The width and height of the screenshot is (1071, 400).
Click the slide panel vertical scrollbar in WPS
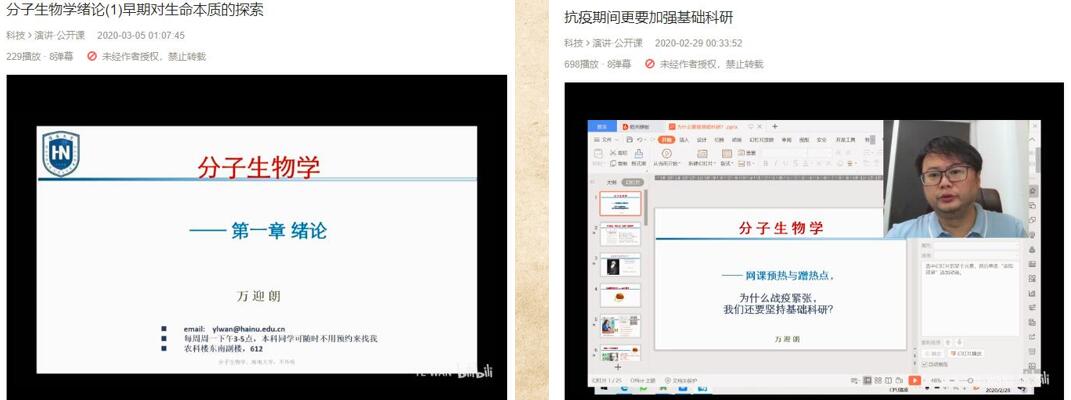pyautogui.click(x=646, y=208)
